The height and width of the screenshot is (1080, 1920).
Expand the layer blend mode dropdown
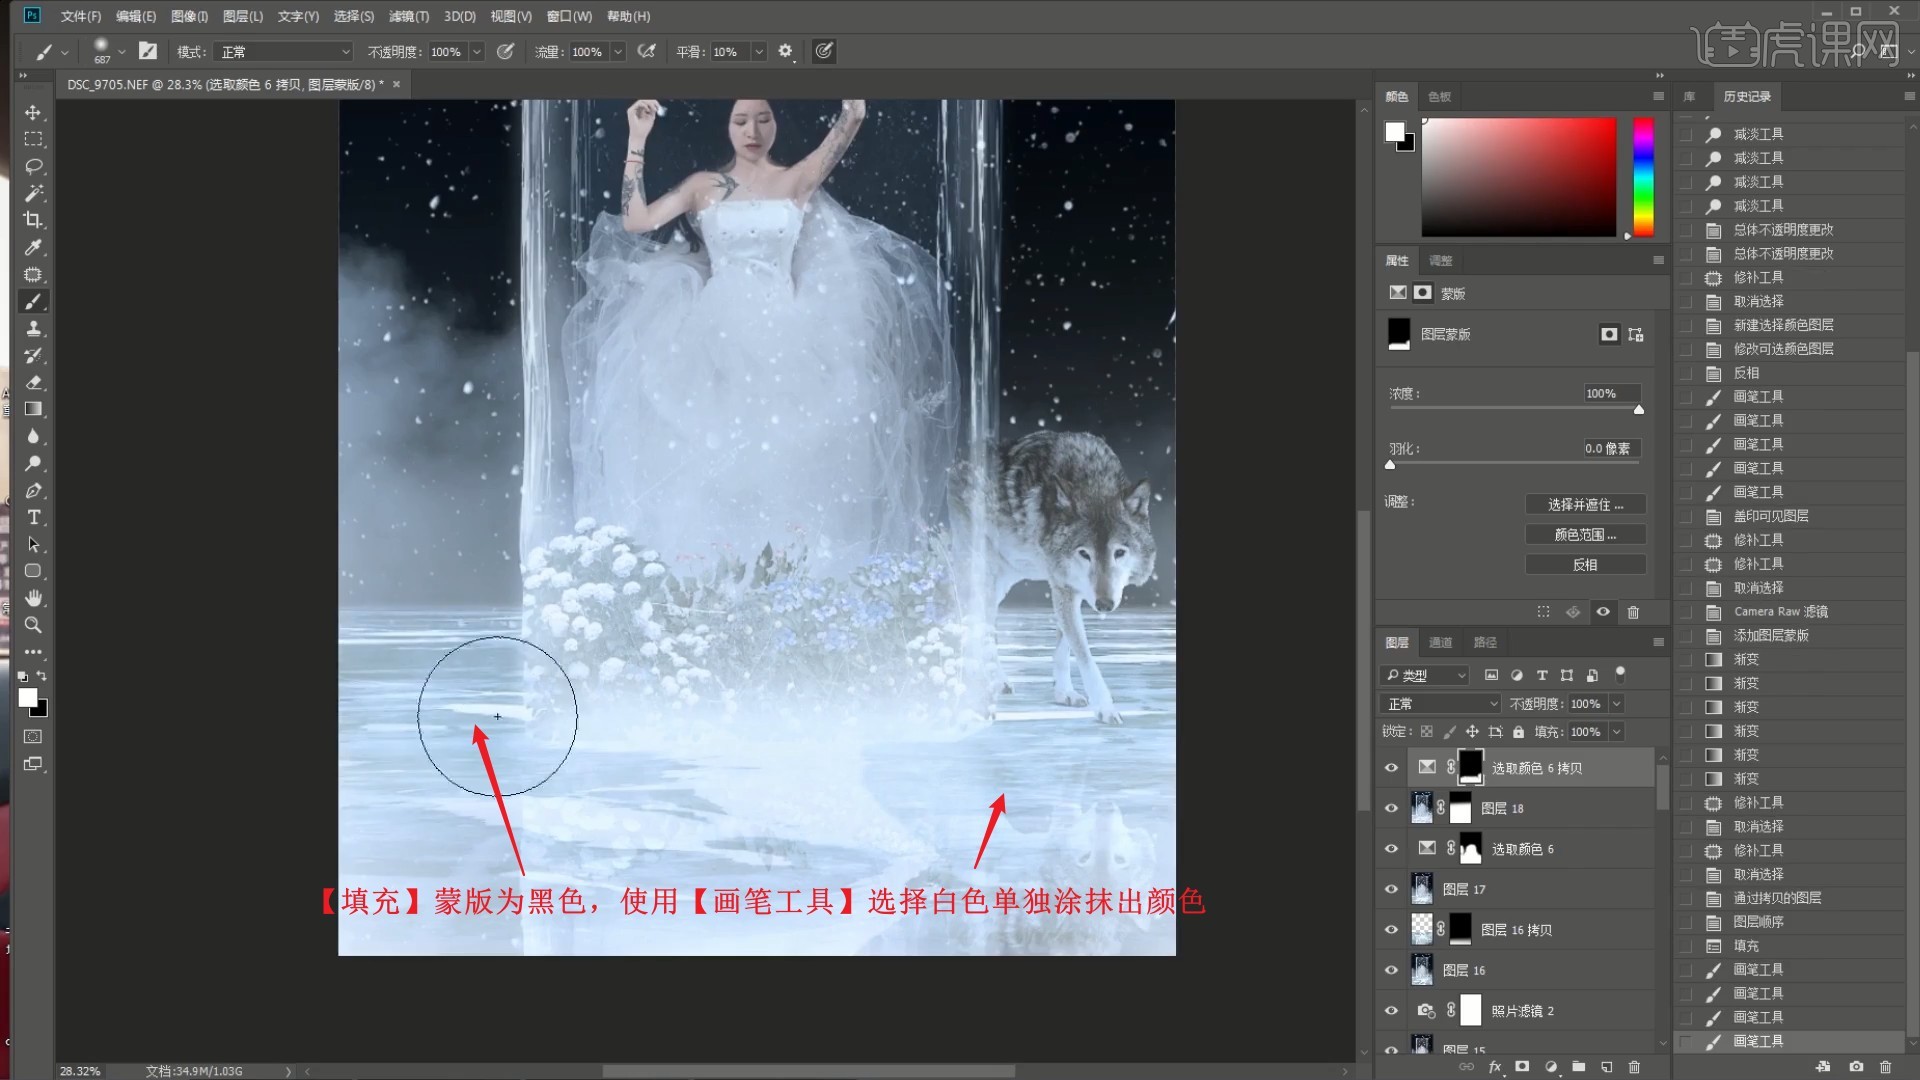[1440, 704]
